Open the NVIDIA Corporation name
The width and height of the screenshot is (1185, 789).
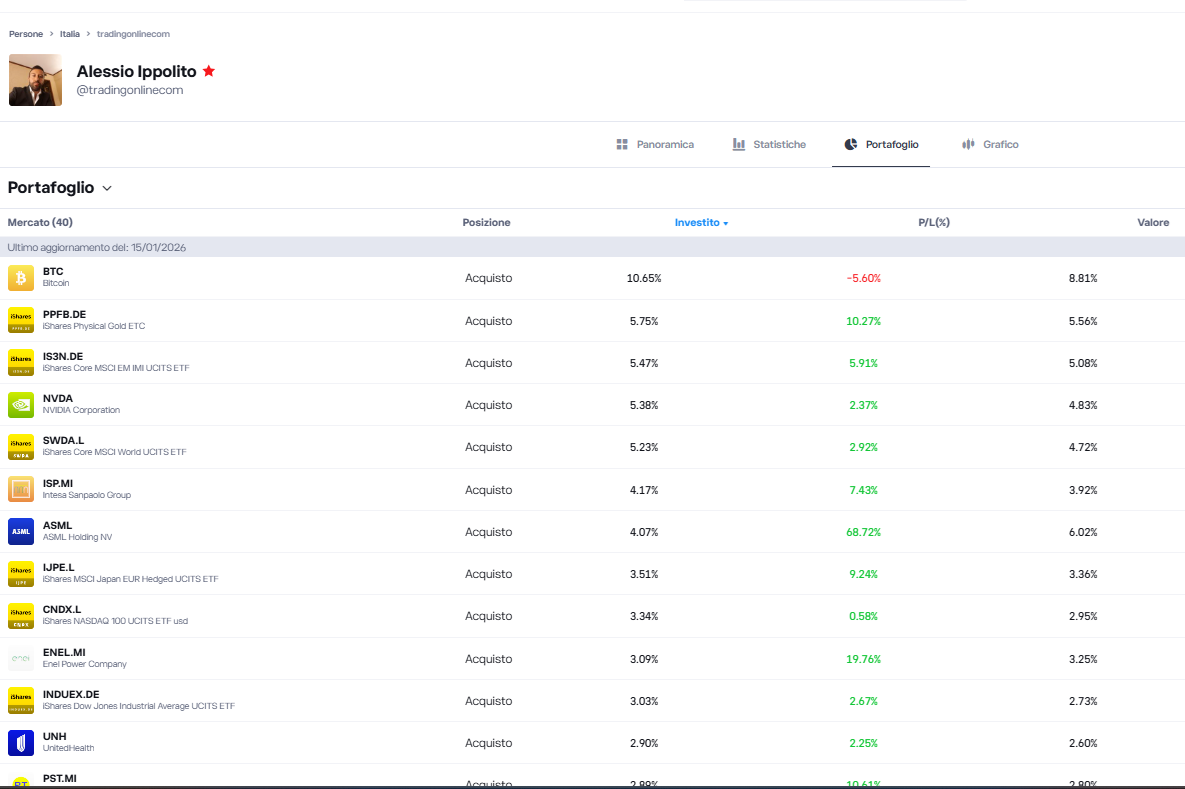[x=81, y=410]
